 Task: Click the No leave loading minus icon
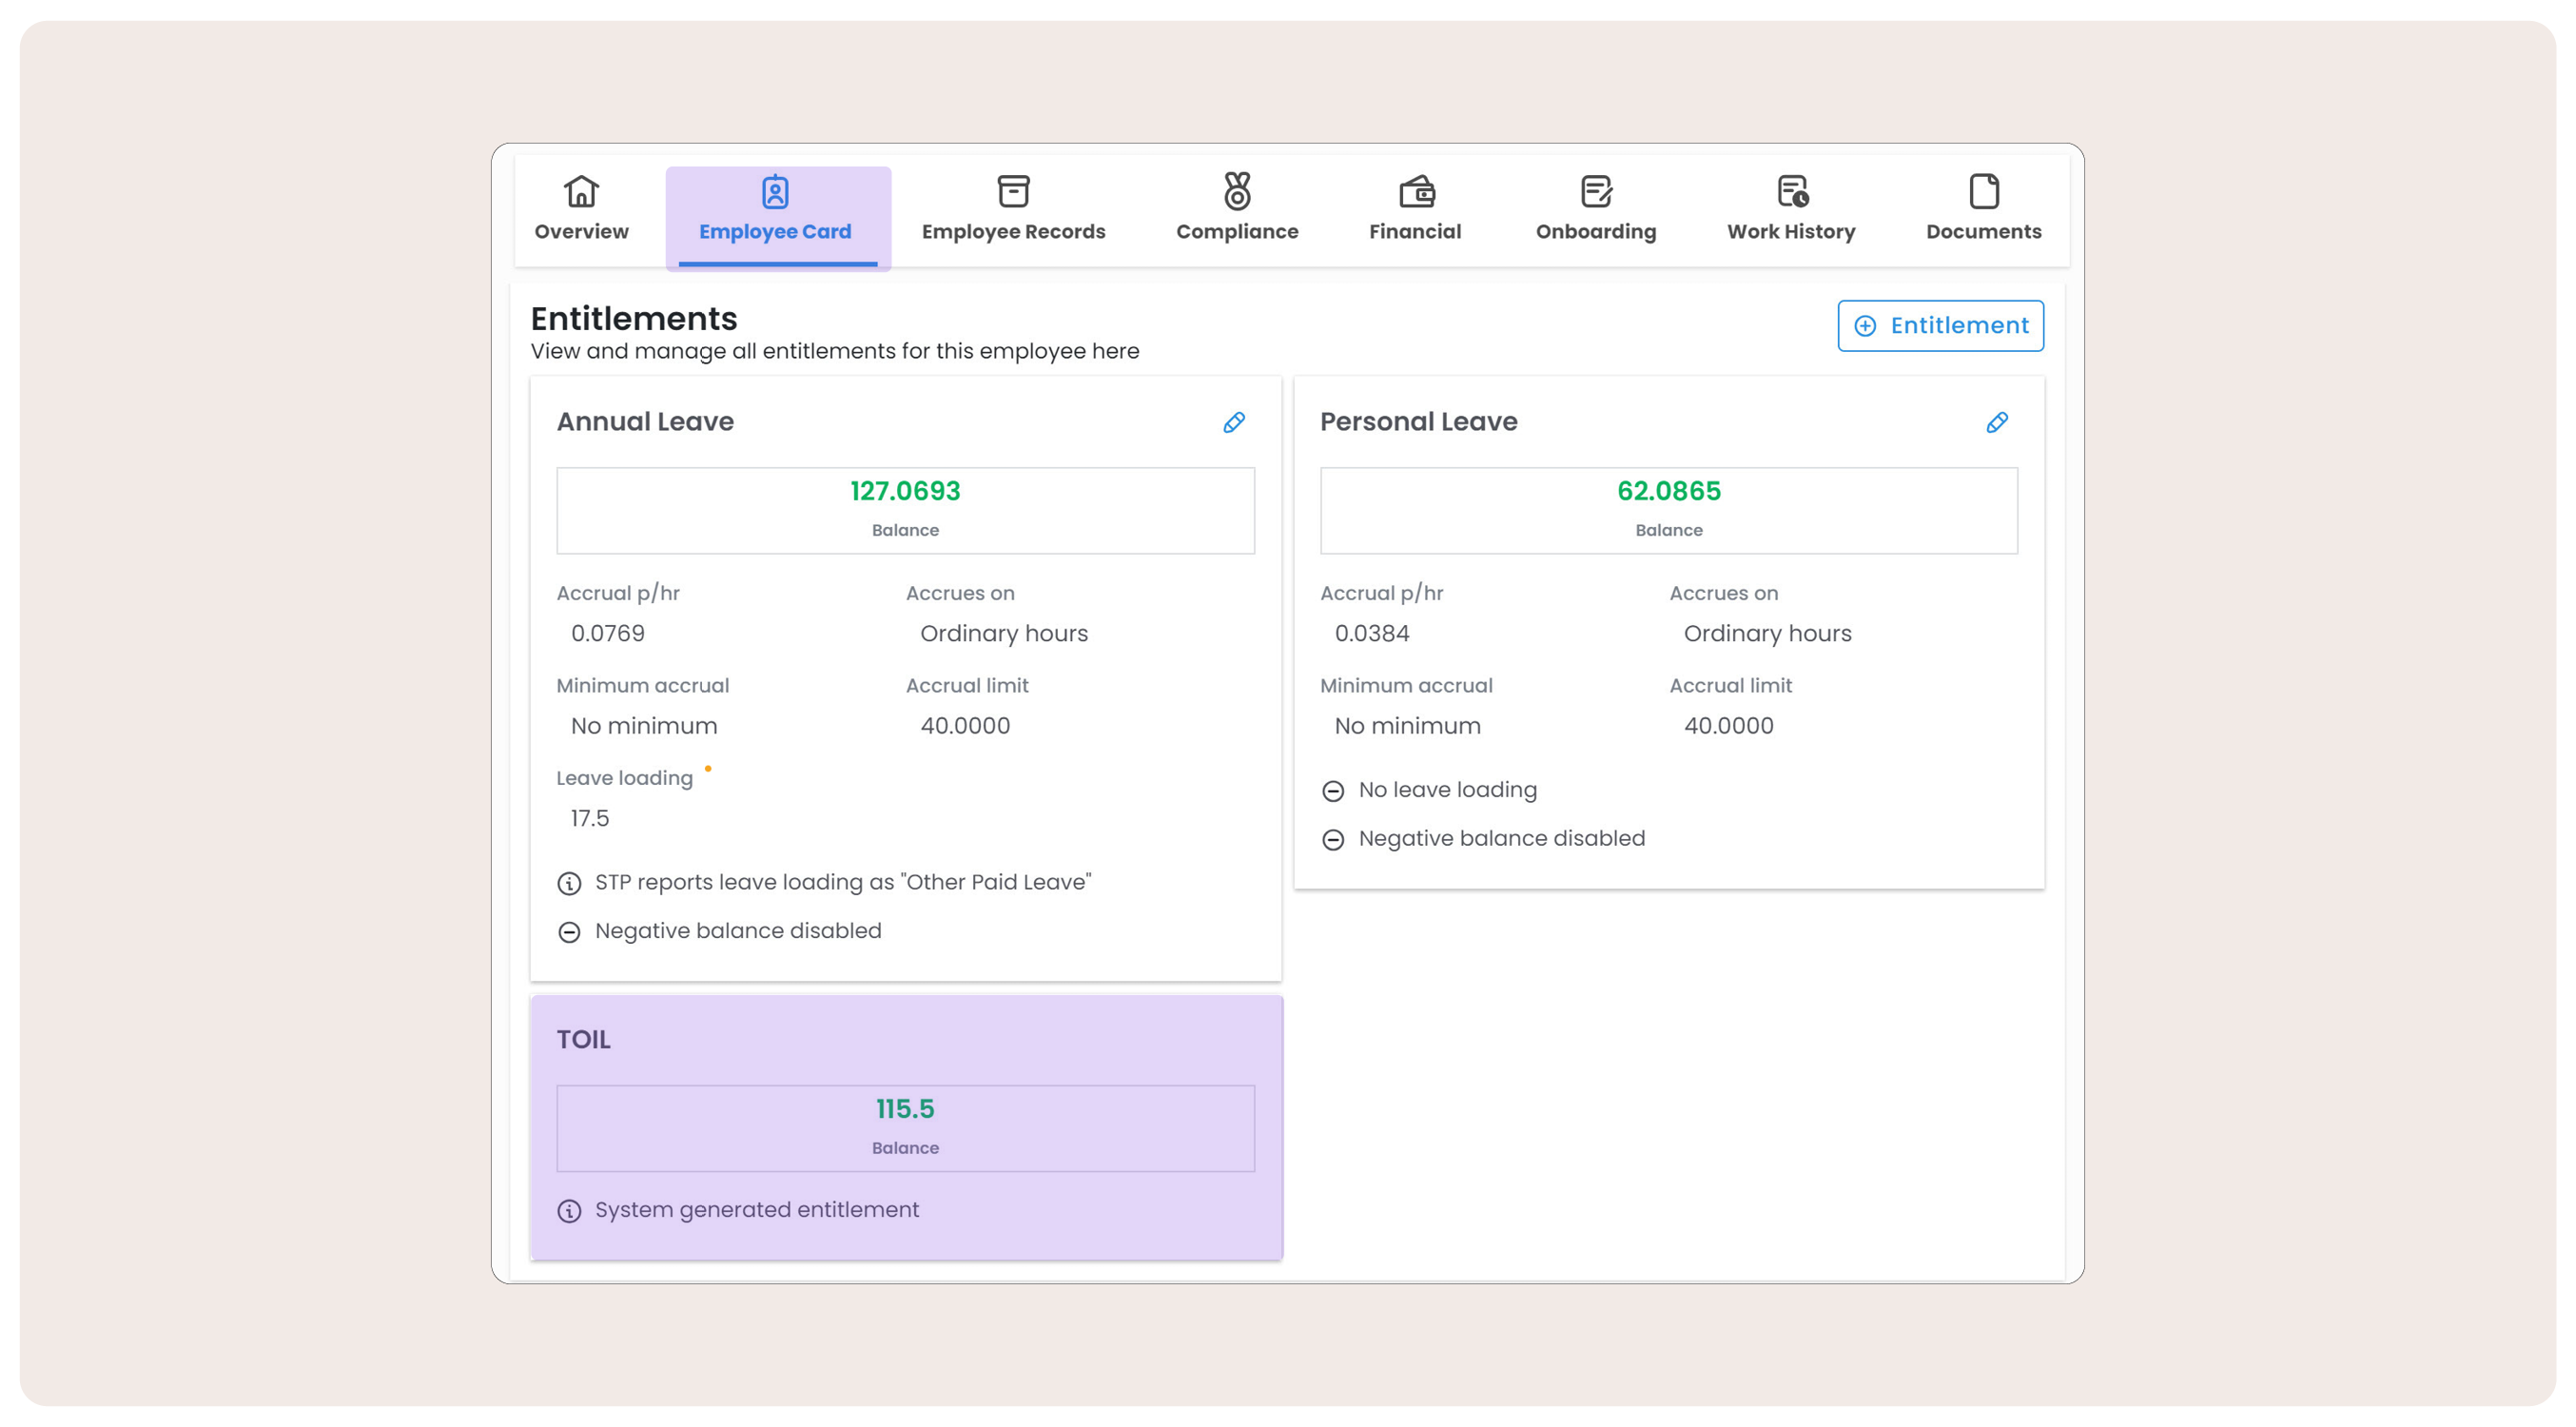[x=1333, y=791]
